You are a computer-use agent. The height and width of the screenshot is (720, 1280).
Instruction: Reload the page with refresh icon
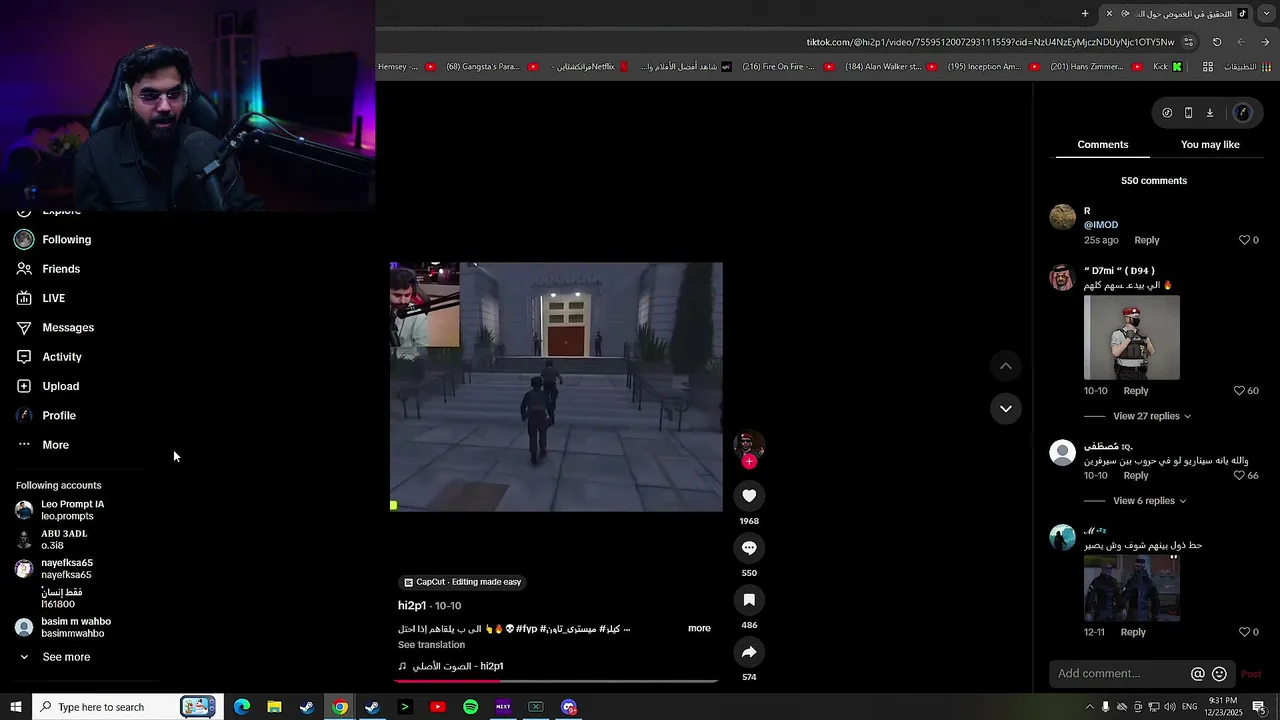click(1217, 42)
